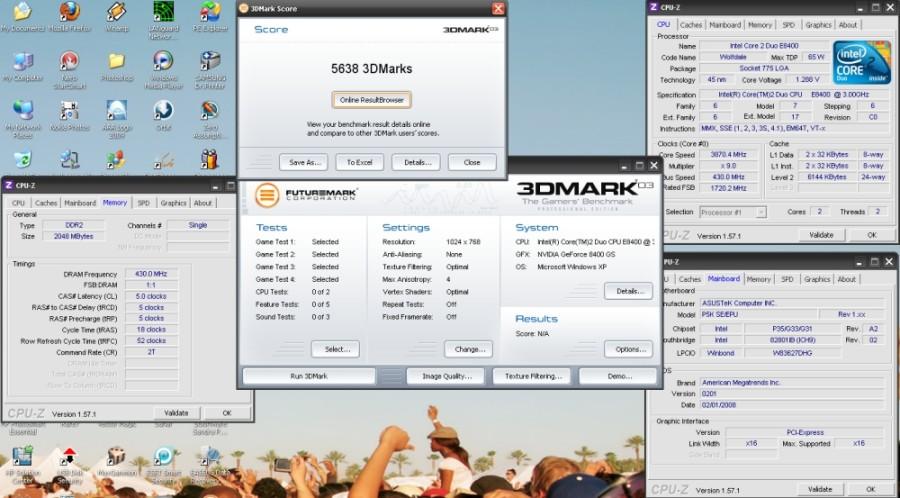Click Select under the Tests section
The image size is (900, 498).
tap(335, 349)
